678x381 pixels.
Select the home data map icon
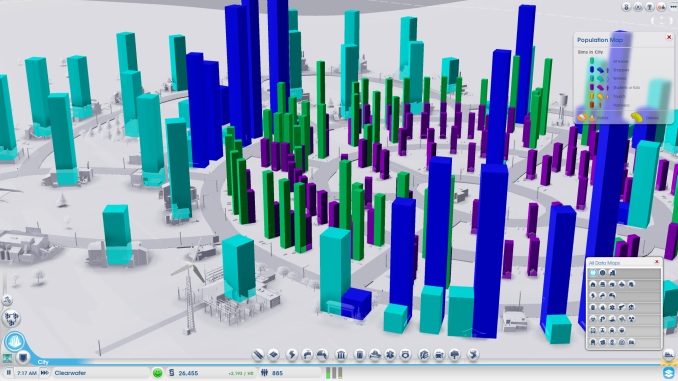click(x=593, y=284)
